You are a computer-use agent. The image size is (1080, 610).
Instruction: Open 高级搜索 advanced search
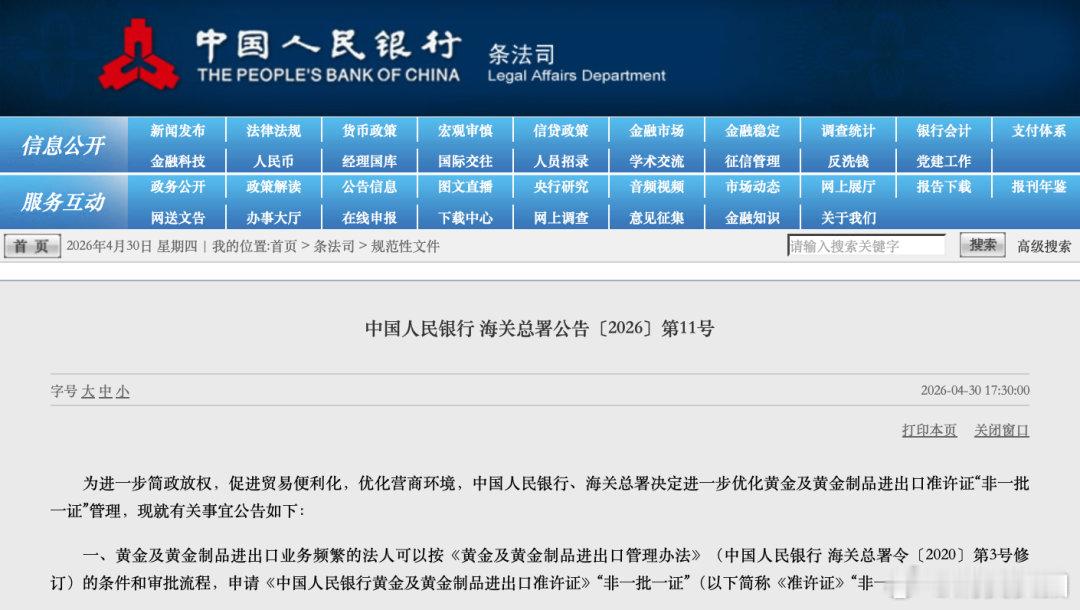point(1042,245)
